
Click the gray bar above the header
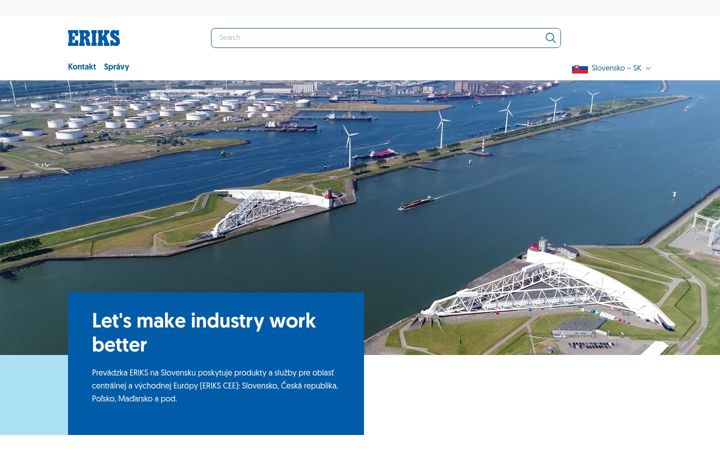tap(360, 8)
